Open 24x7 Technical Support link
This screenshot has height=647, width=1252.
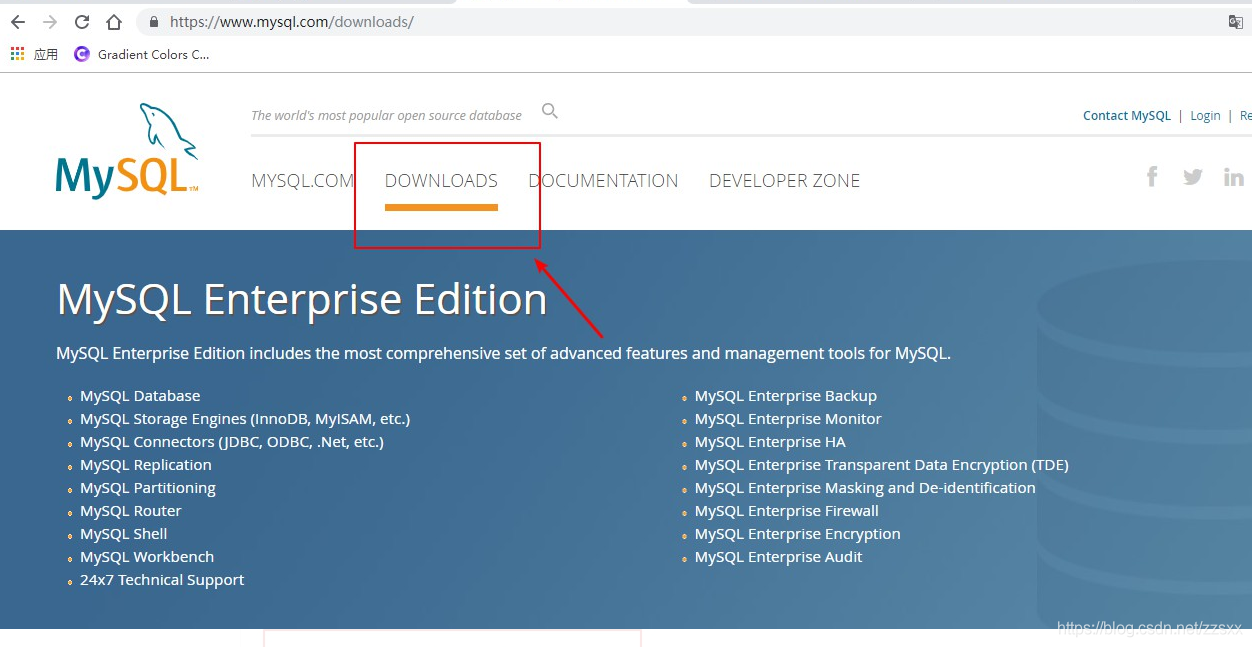tap(162, 580)
